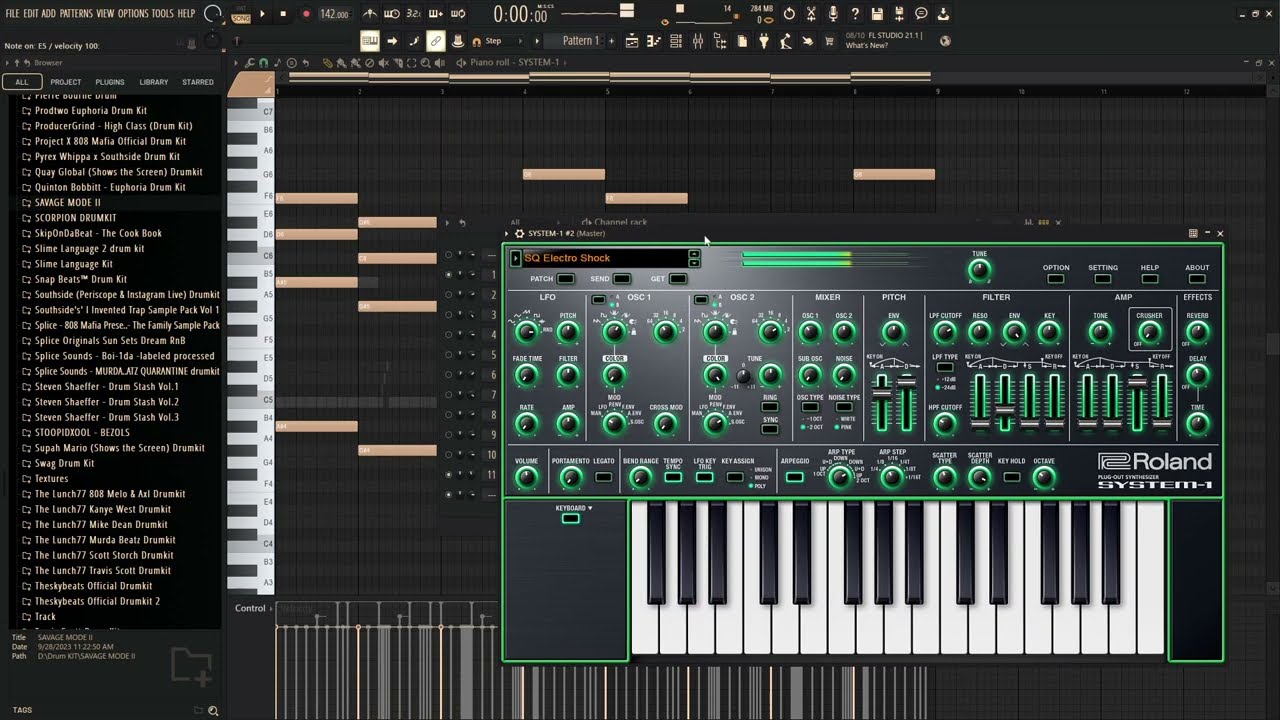Open the Piano roll view icon
Screen dimensions: 1280x720
click(x=654, y=41)
